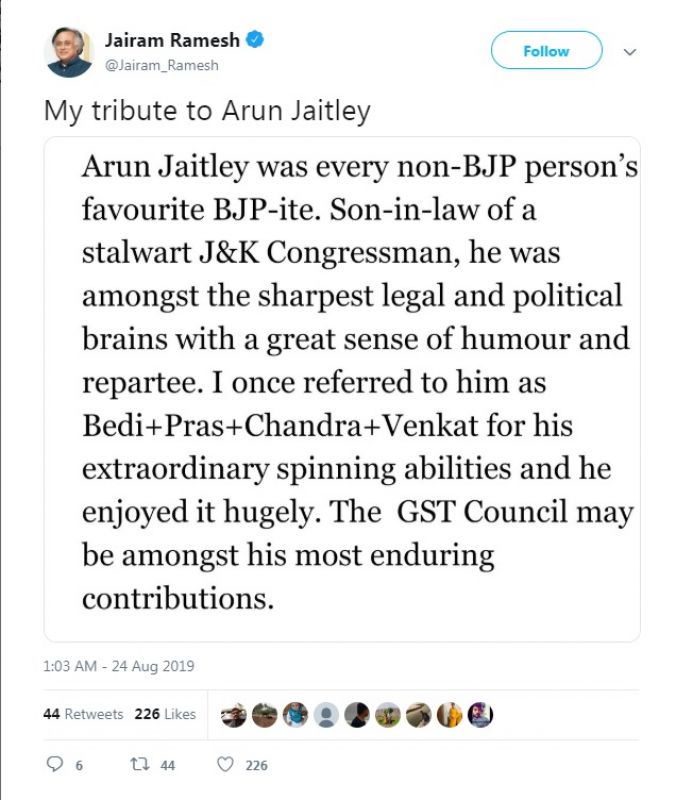
Task: Click the reply count number 6
Action: pyautogui.click(x=78, y=766)
